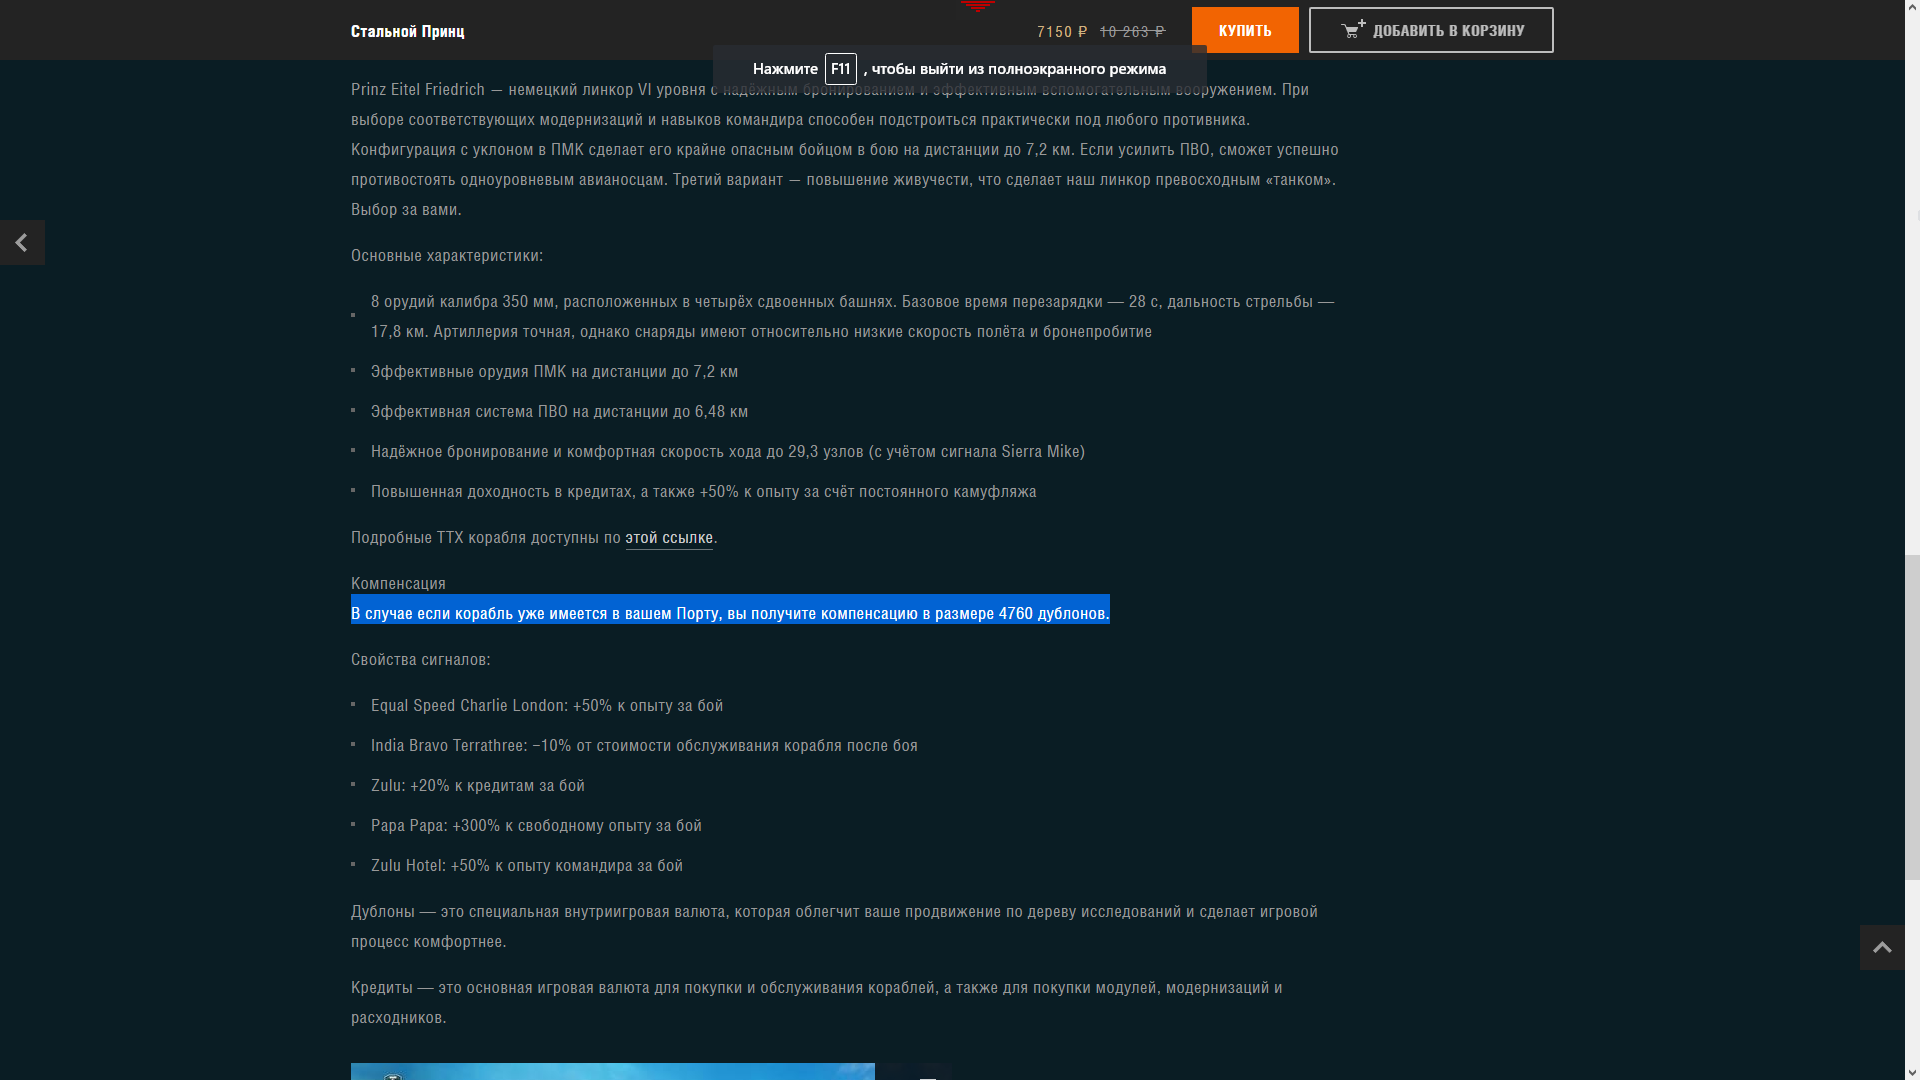The width and height of the screenshot is (1920, 1080).
Task: Click the scroll-to-top up arrow button
Action: point(1882,947)
